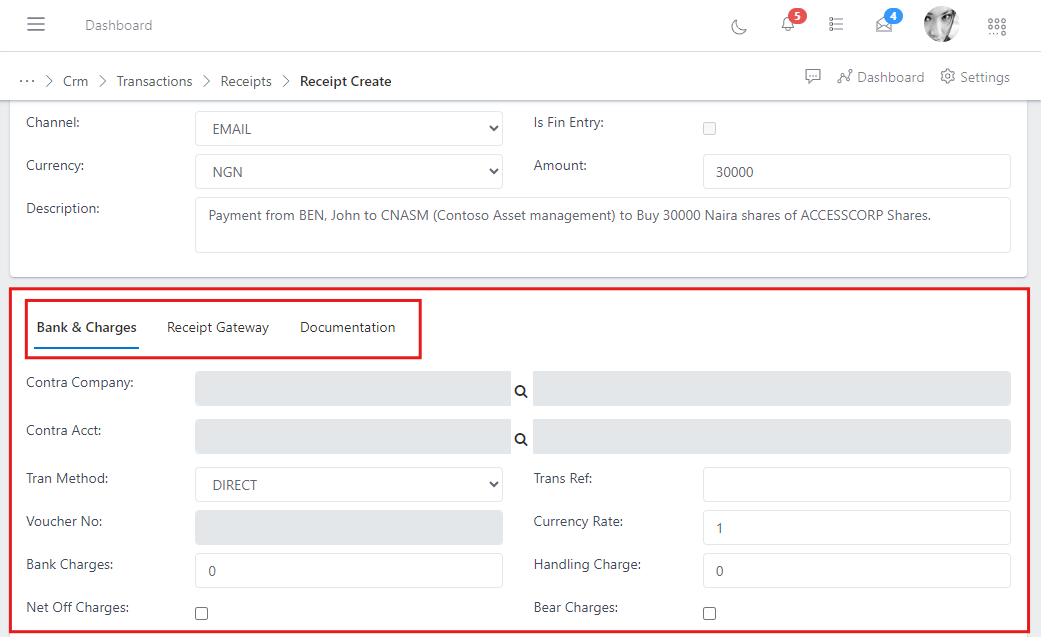Click the profile avatar picture
Image resolution: width=1041 pixels, height=637 pixels.
941,24
